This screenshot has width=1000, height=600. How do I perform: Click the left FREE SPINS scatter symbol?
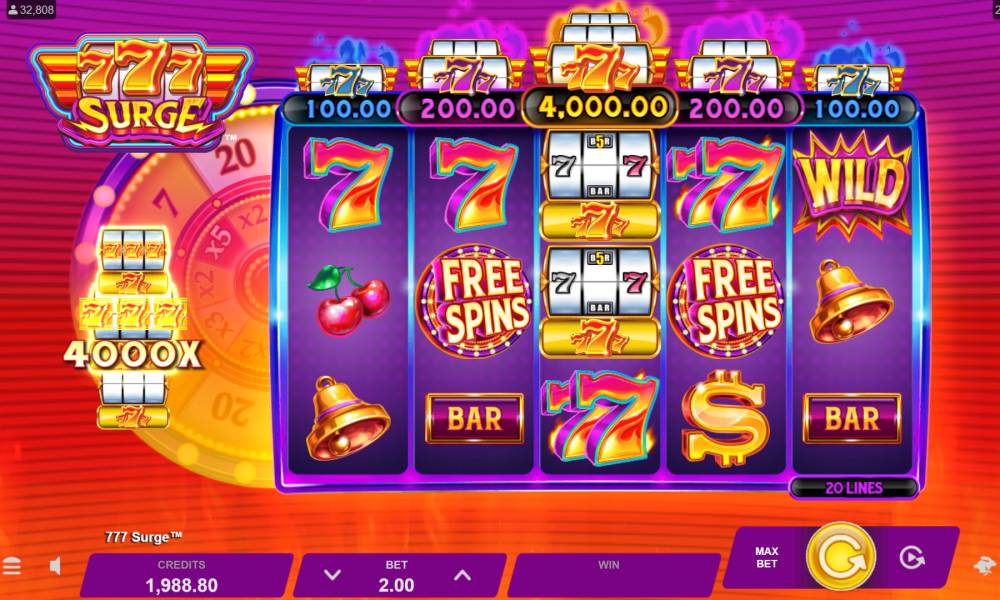click(x=474, y=300)
